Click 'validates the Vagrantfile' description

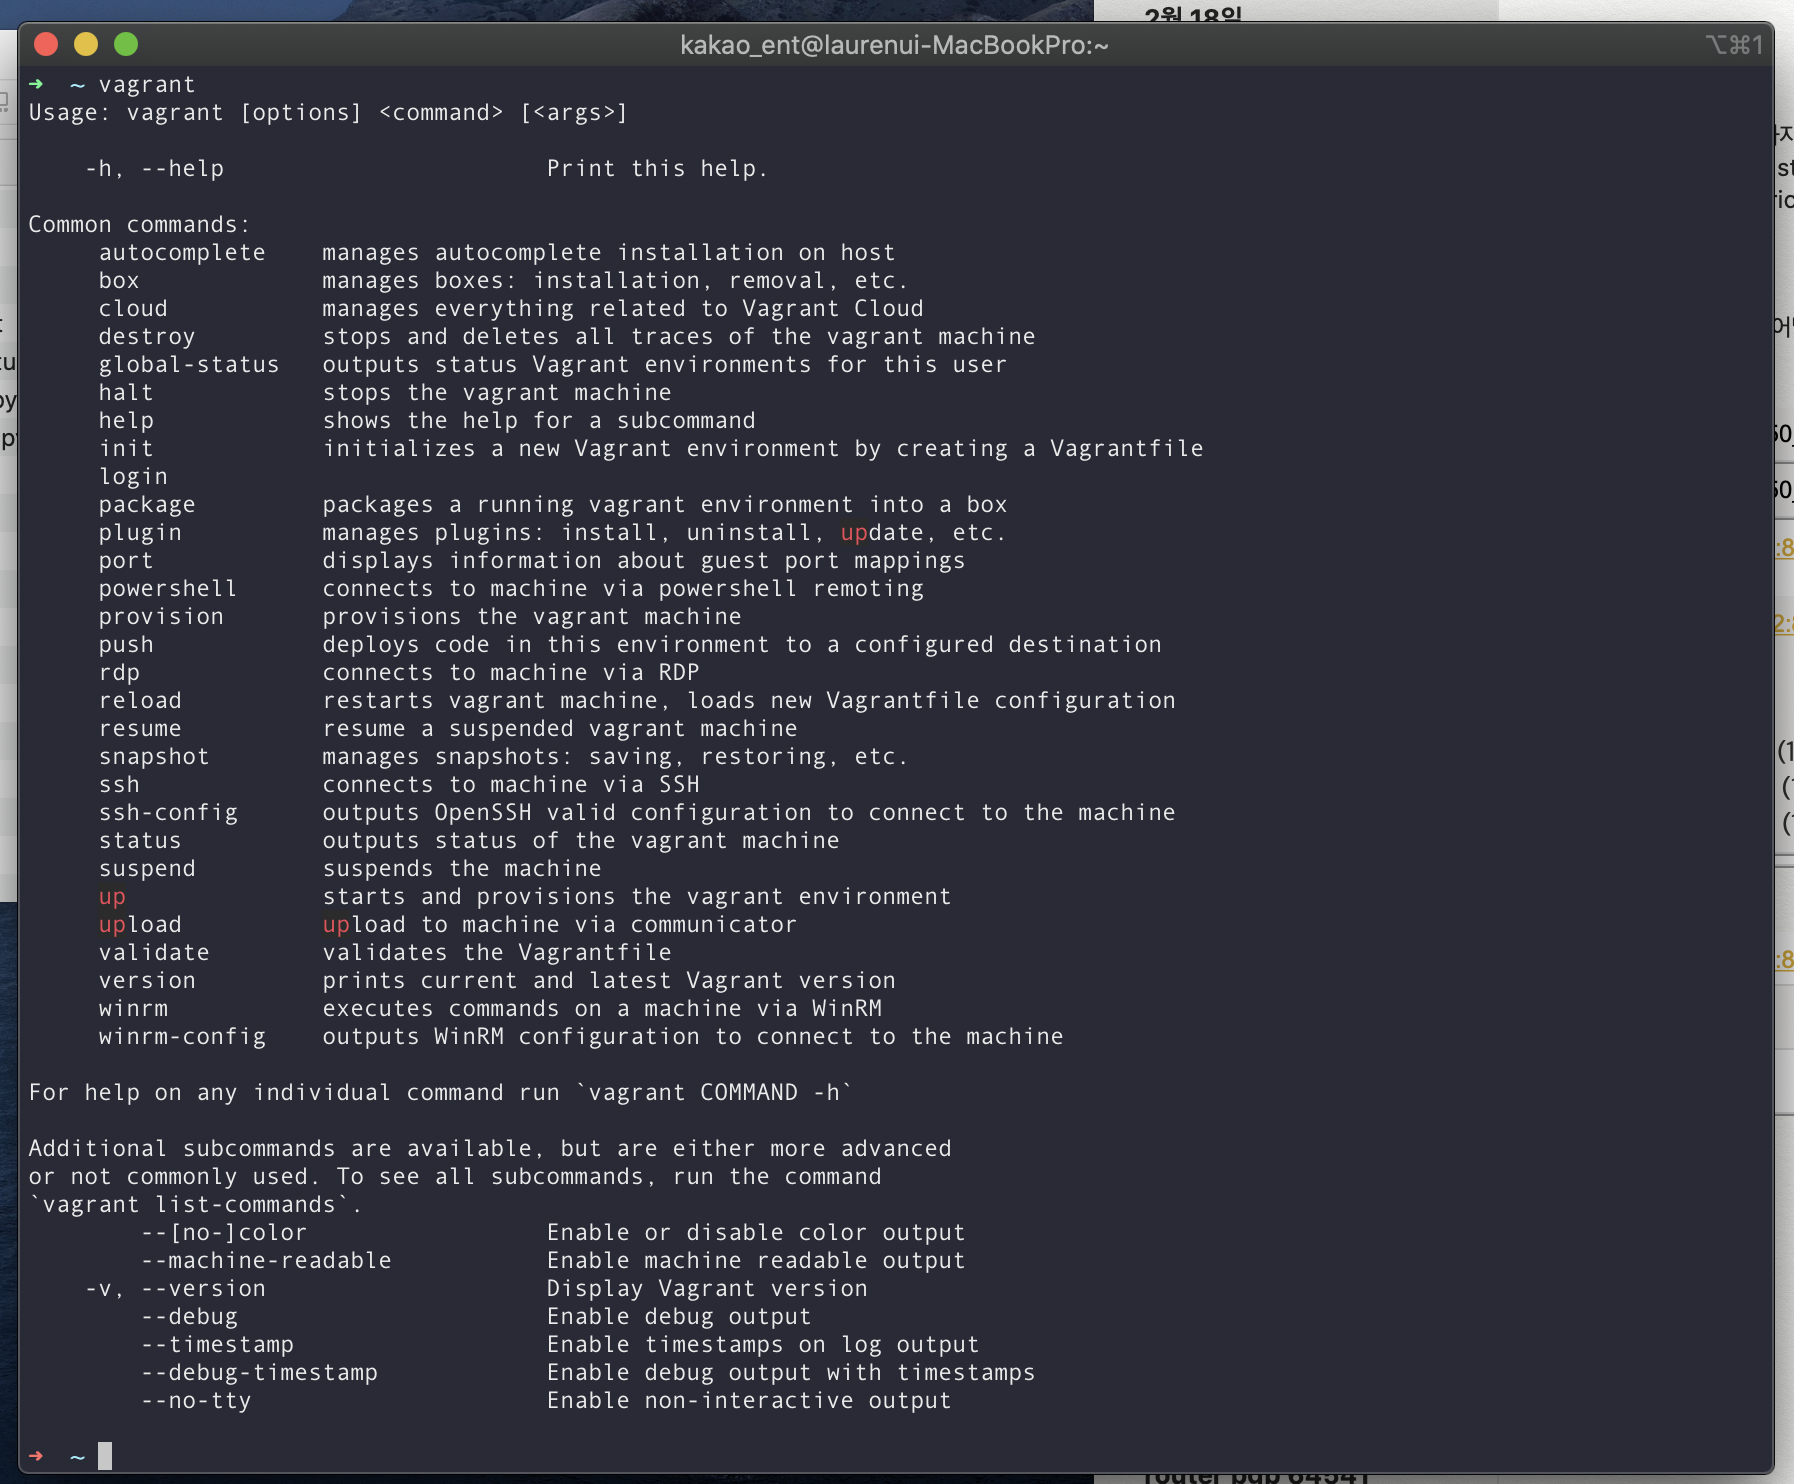tap(497, 953)
